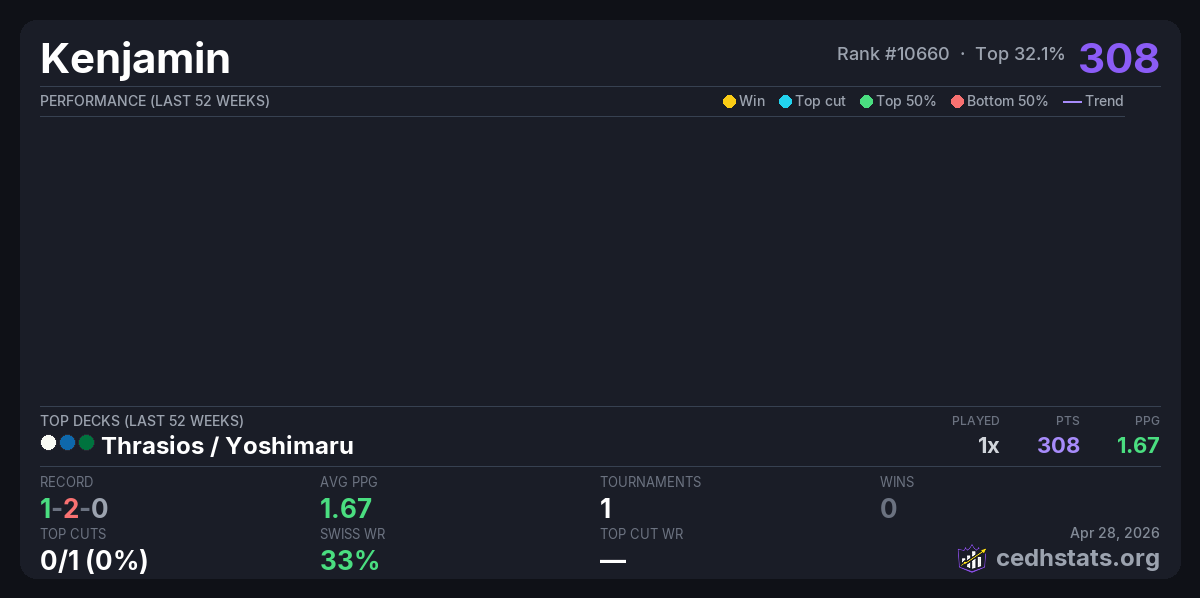Click the 0/1 (0%) top cuts value
Viewport: 1200px width, 598px height.
click(94, 561)
